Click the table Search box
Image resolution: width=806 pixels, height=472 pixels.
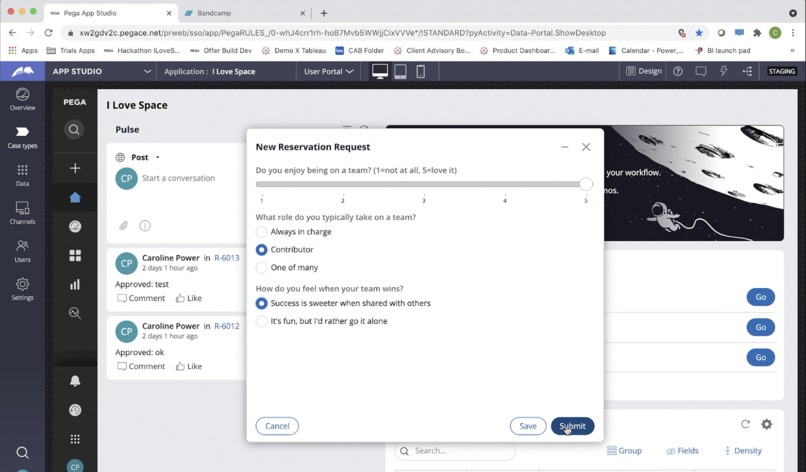coord(455,451)
